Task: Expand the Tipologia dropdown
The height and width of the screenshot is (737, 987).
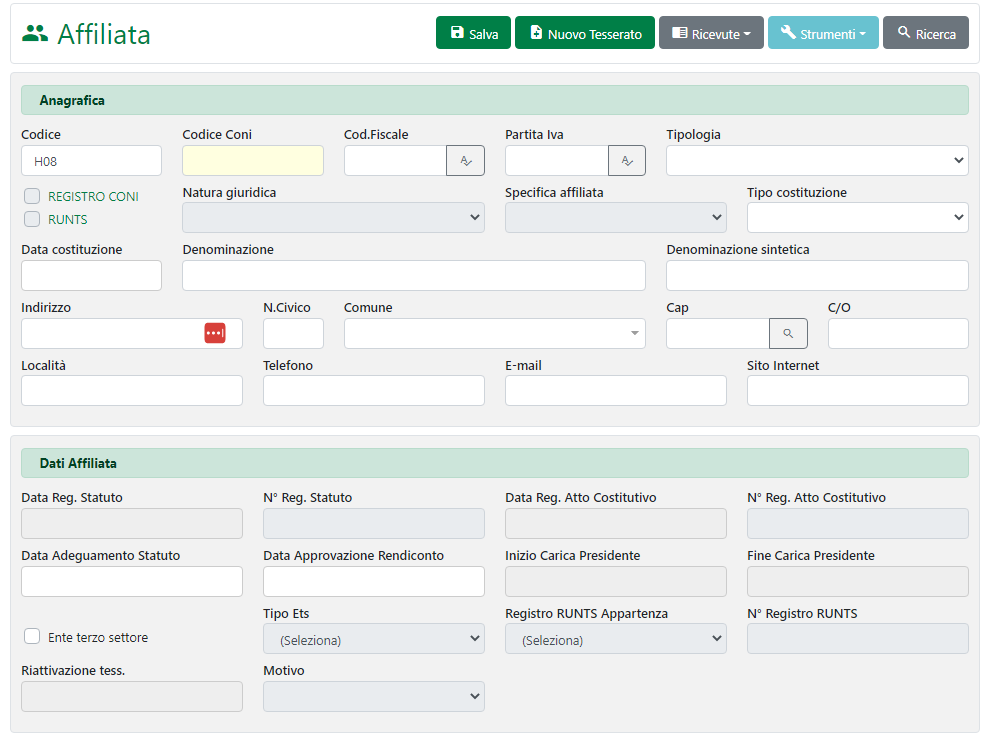Action: click(817, 161)
